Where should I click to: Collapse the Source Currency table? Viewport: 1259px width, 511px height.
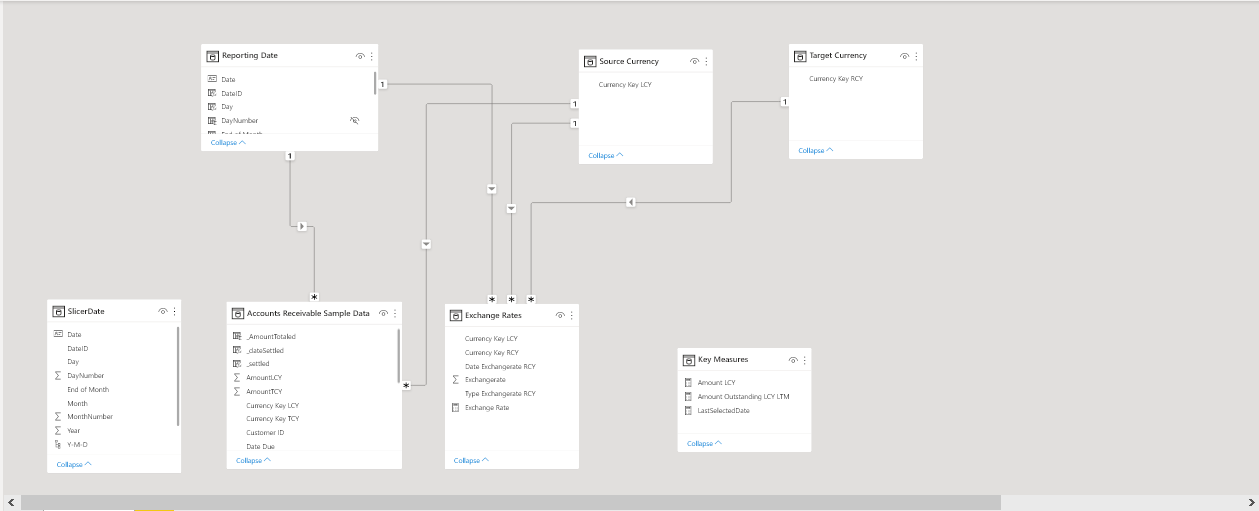click(x=606, y=155)
